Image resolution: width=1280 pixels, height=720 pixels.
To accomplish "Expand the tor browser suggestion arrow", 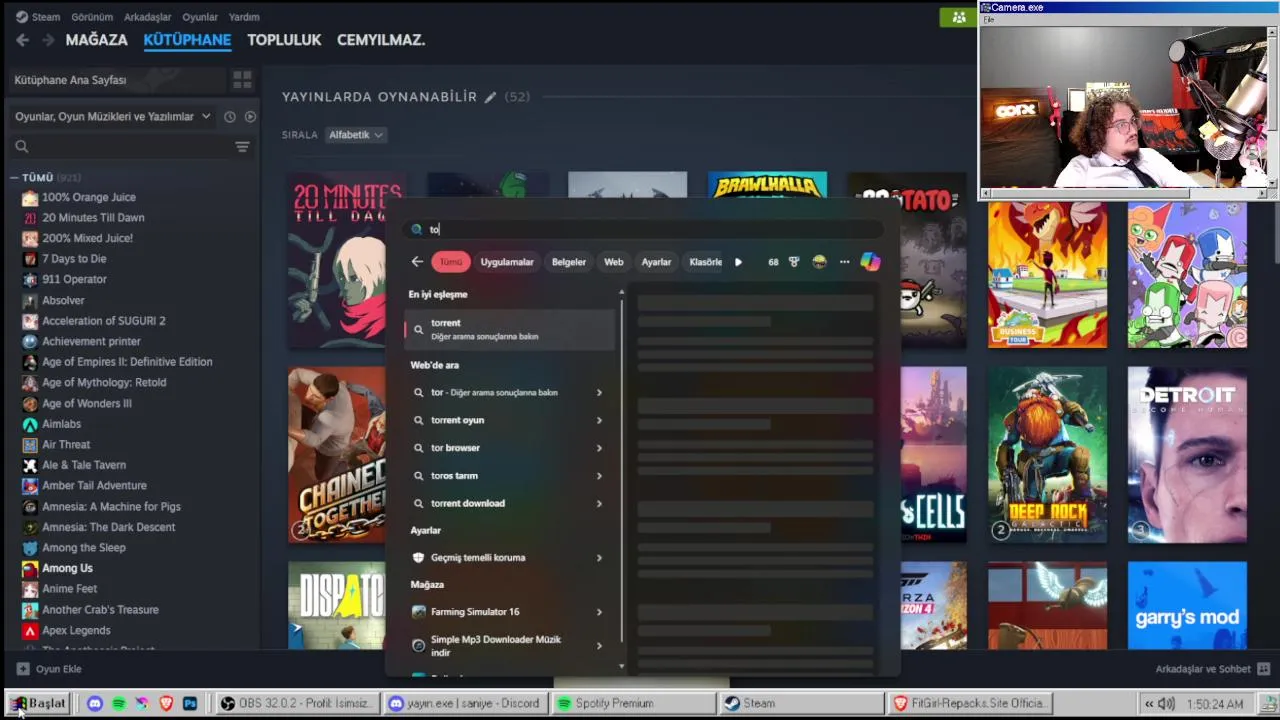I will pos(599,448).
